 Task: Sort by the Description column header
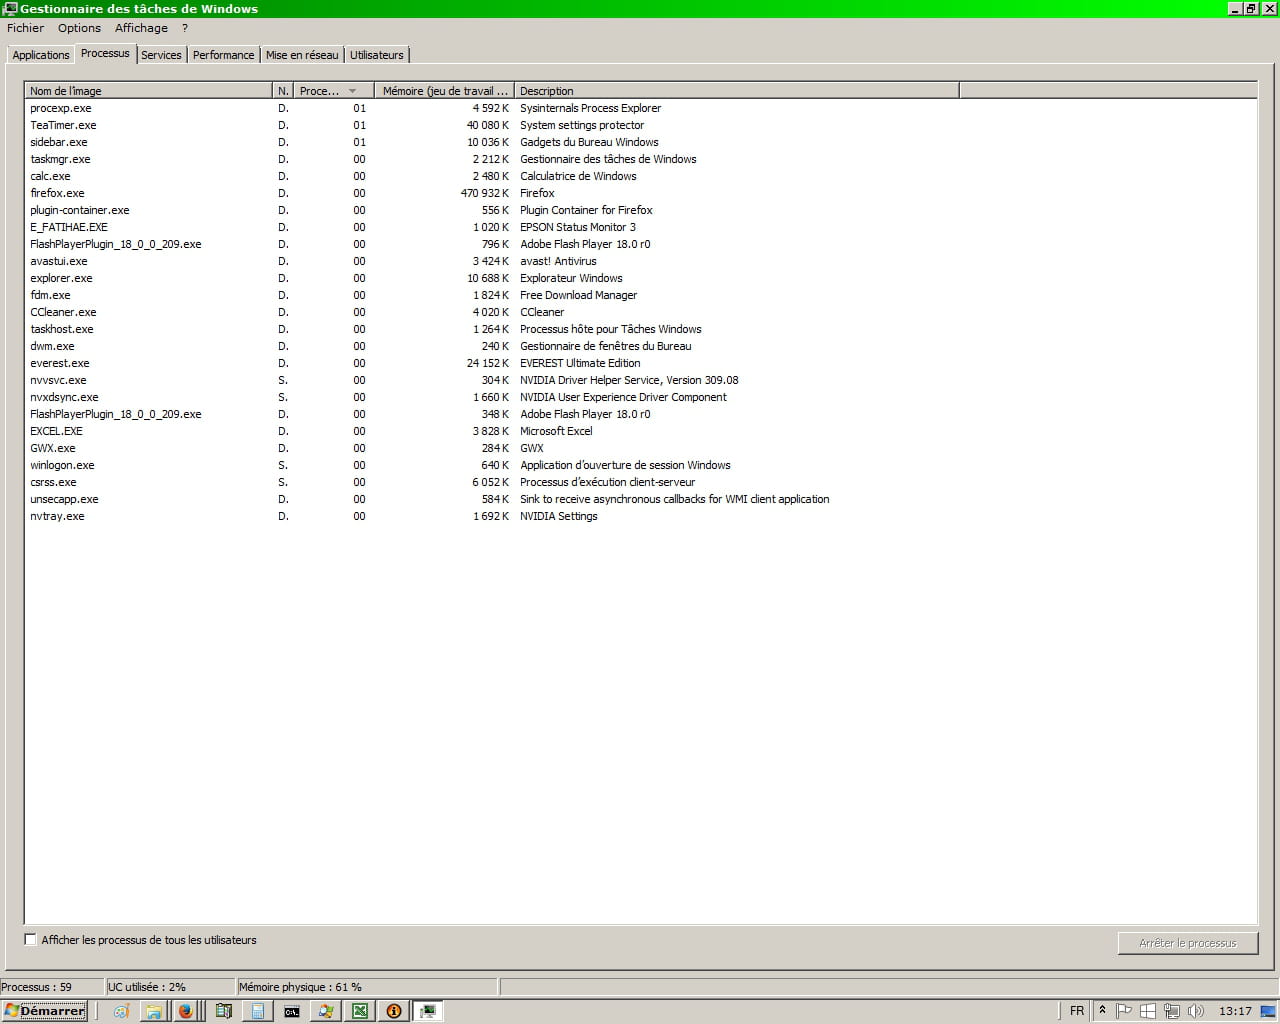point(737,90)
